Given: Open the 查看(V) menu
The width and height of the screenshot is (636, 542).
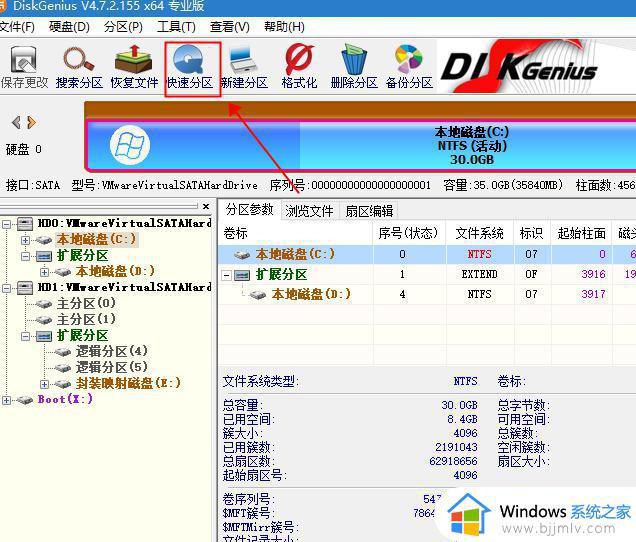Looking at the screenshot, I should (230, 27).
